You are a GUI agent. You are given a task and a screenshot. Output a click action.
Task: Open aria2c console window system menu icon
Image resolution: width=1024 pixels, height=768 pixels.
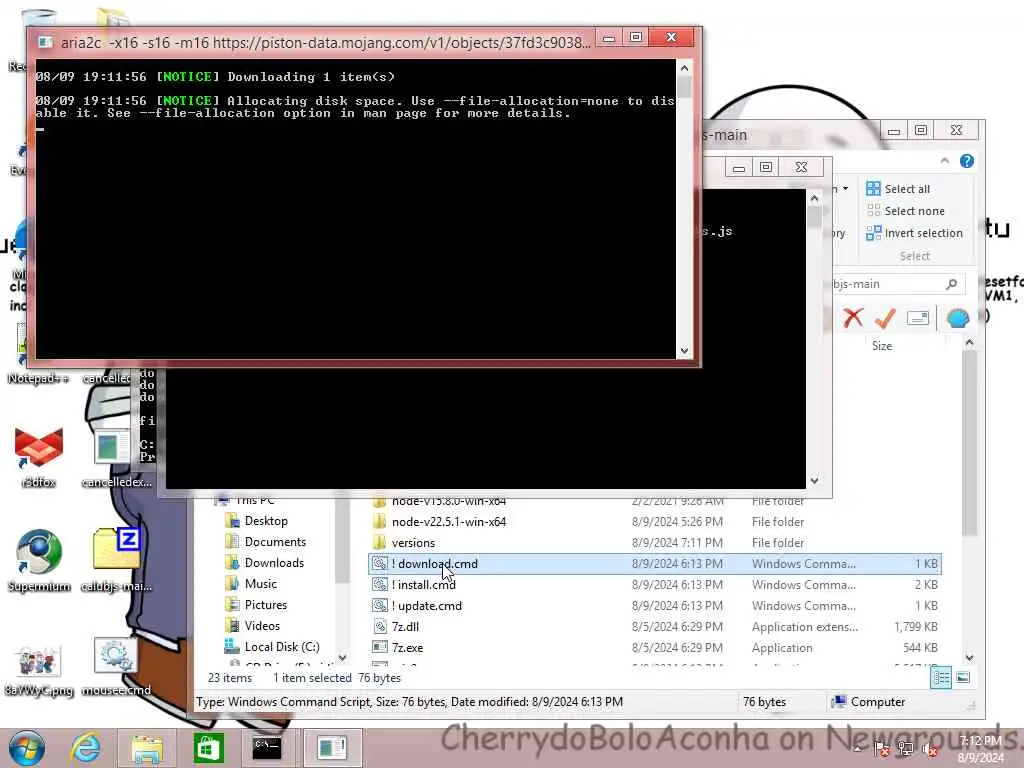tap(46, 42)
